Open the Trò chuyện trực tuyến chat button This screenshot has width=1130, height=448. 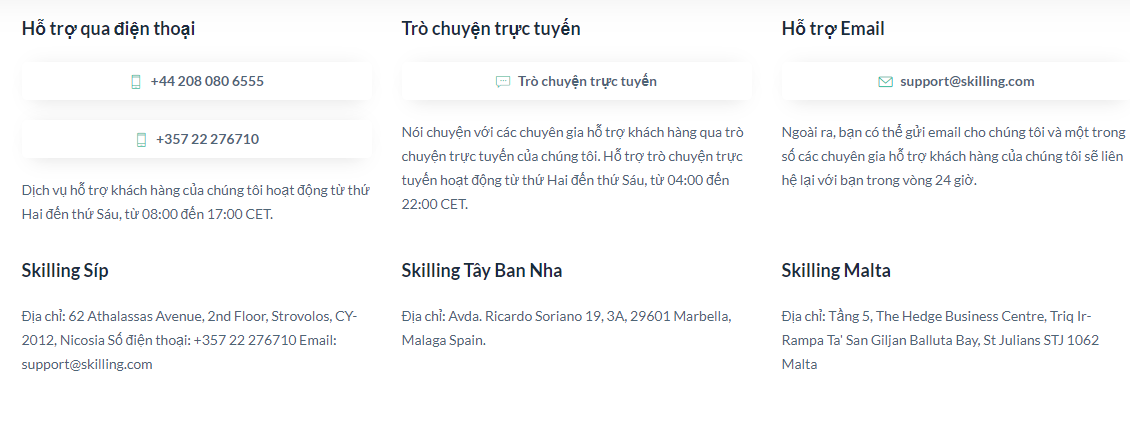pyautogui.click(x=577, y=81)
